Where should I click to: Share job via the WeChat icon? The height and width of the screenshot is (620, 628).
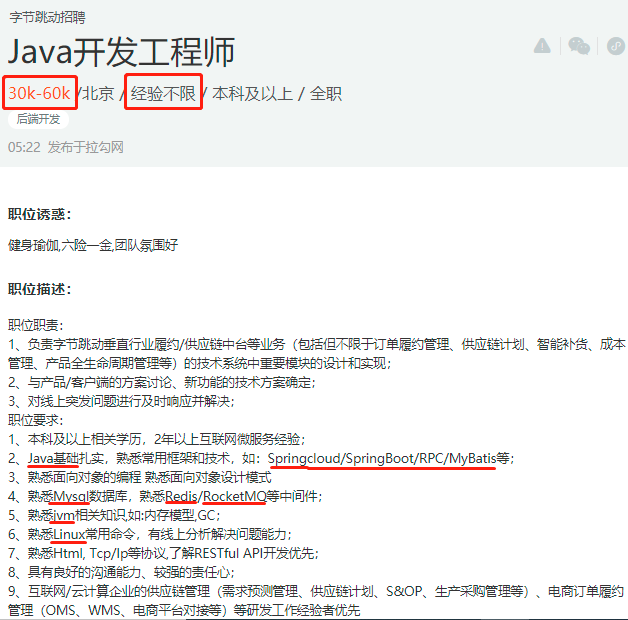579,46
